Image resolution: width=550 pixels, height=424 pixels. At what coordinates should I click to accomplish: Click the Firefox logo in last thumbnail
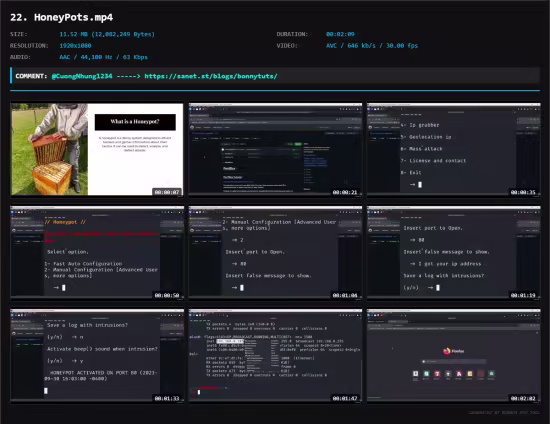click(447, 351)
